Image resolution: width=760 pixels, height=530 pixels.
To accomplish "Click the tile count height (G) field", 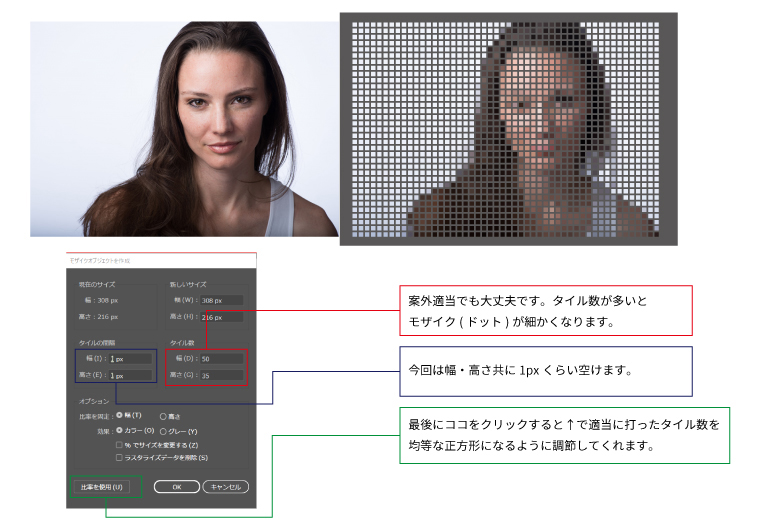I will pyautogui.click(x=220, y=375).
